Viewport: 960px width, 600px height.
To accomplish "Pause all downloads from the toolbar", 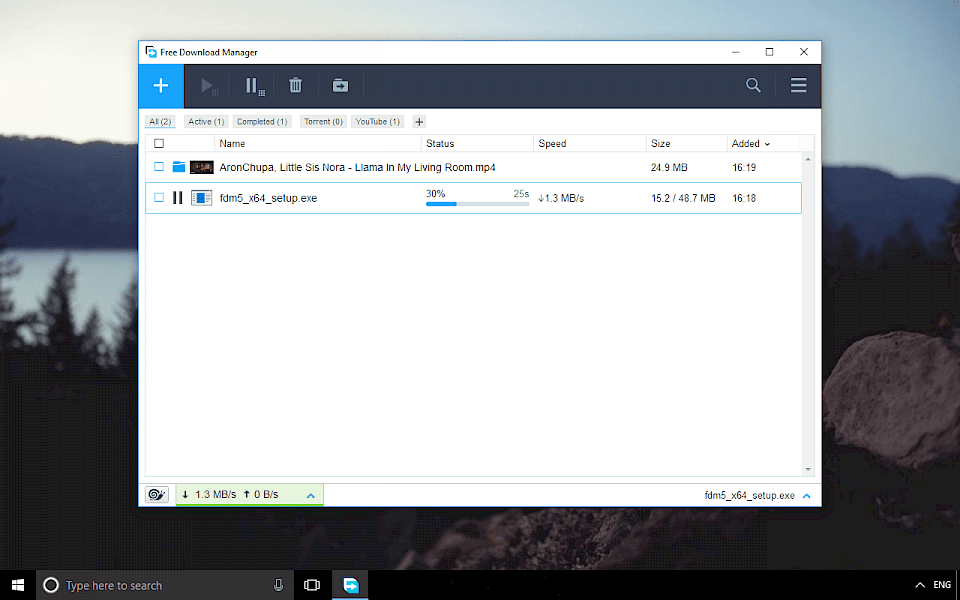I will click(255, 86).
